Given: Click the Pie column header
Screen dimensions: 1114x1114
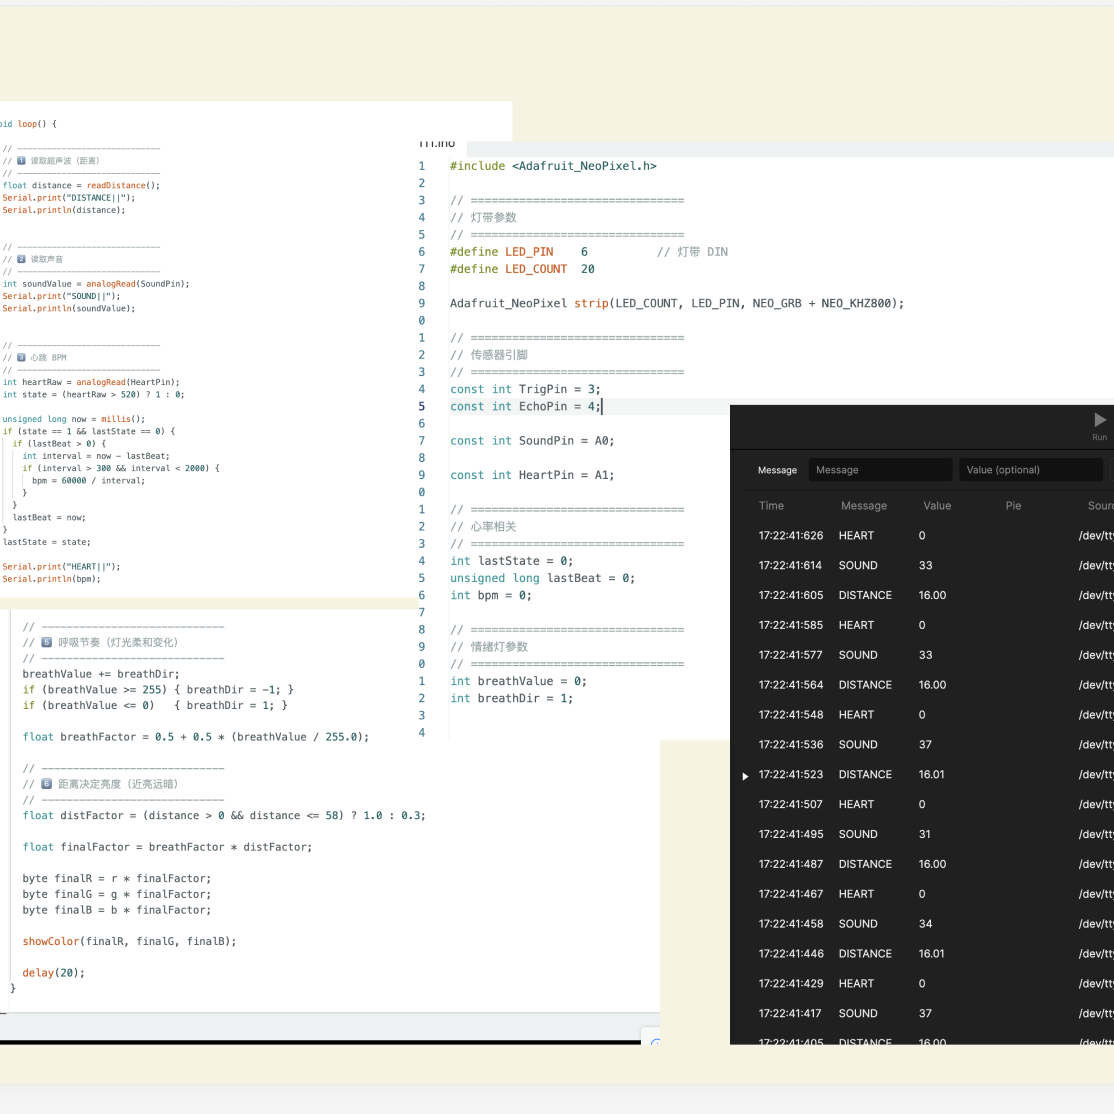Looking at the screenshot, I should [x=1013, y=506].
